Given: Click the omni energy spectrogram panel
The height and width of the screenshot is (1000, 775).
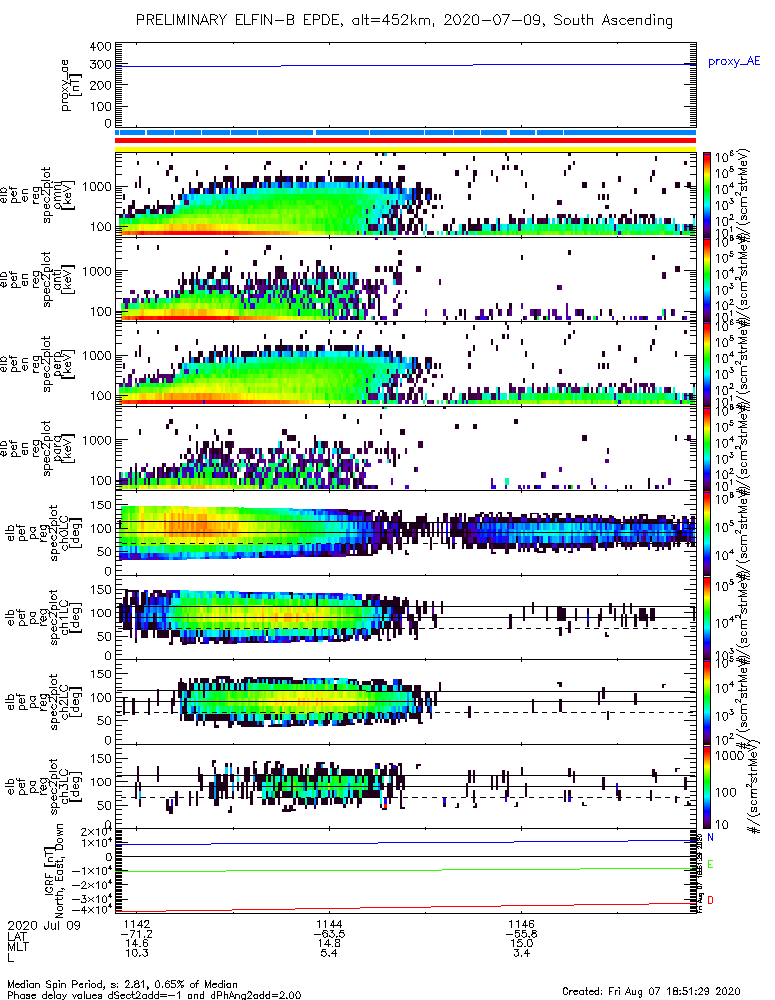Looking at the screenshot, I should coord(406,195).
